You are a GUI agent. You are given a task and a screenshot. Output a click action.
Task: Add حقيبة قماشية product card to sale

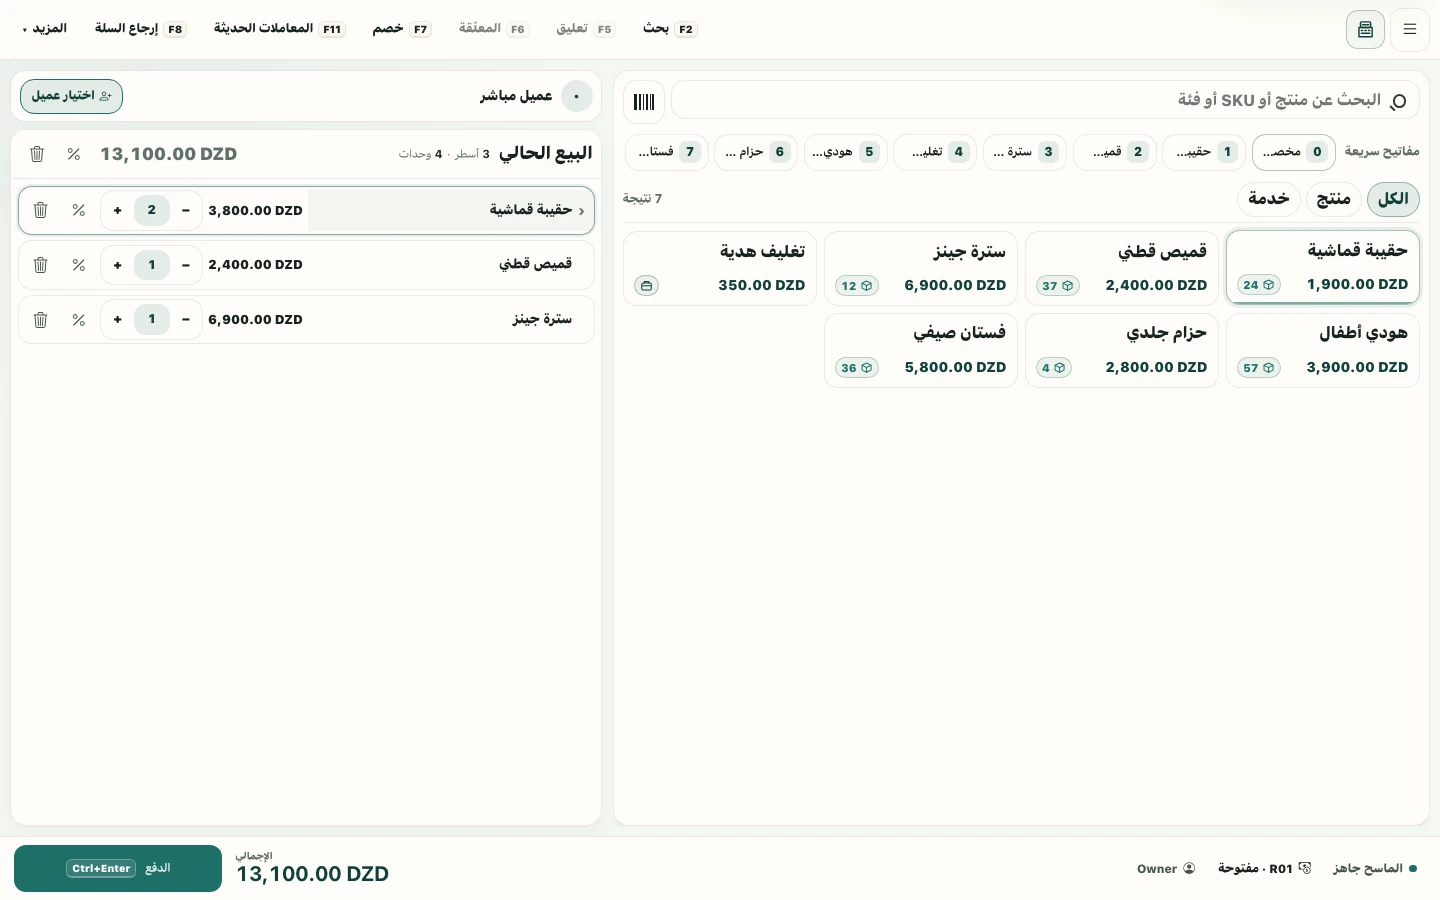pyautogui.click(x=1323, y=267)
